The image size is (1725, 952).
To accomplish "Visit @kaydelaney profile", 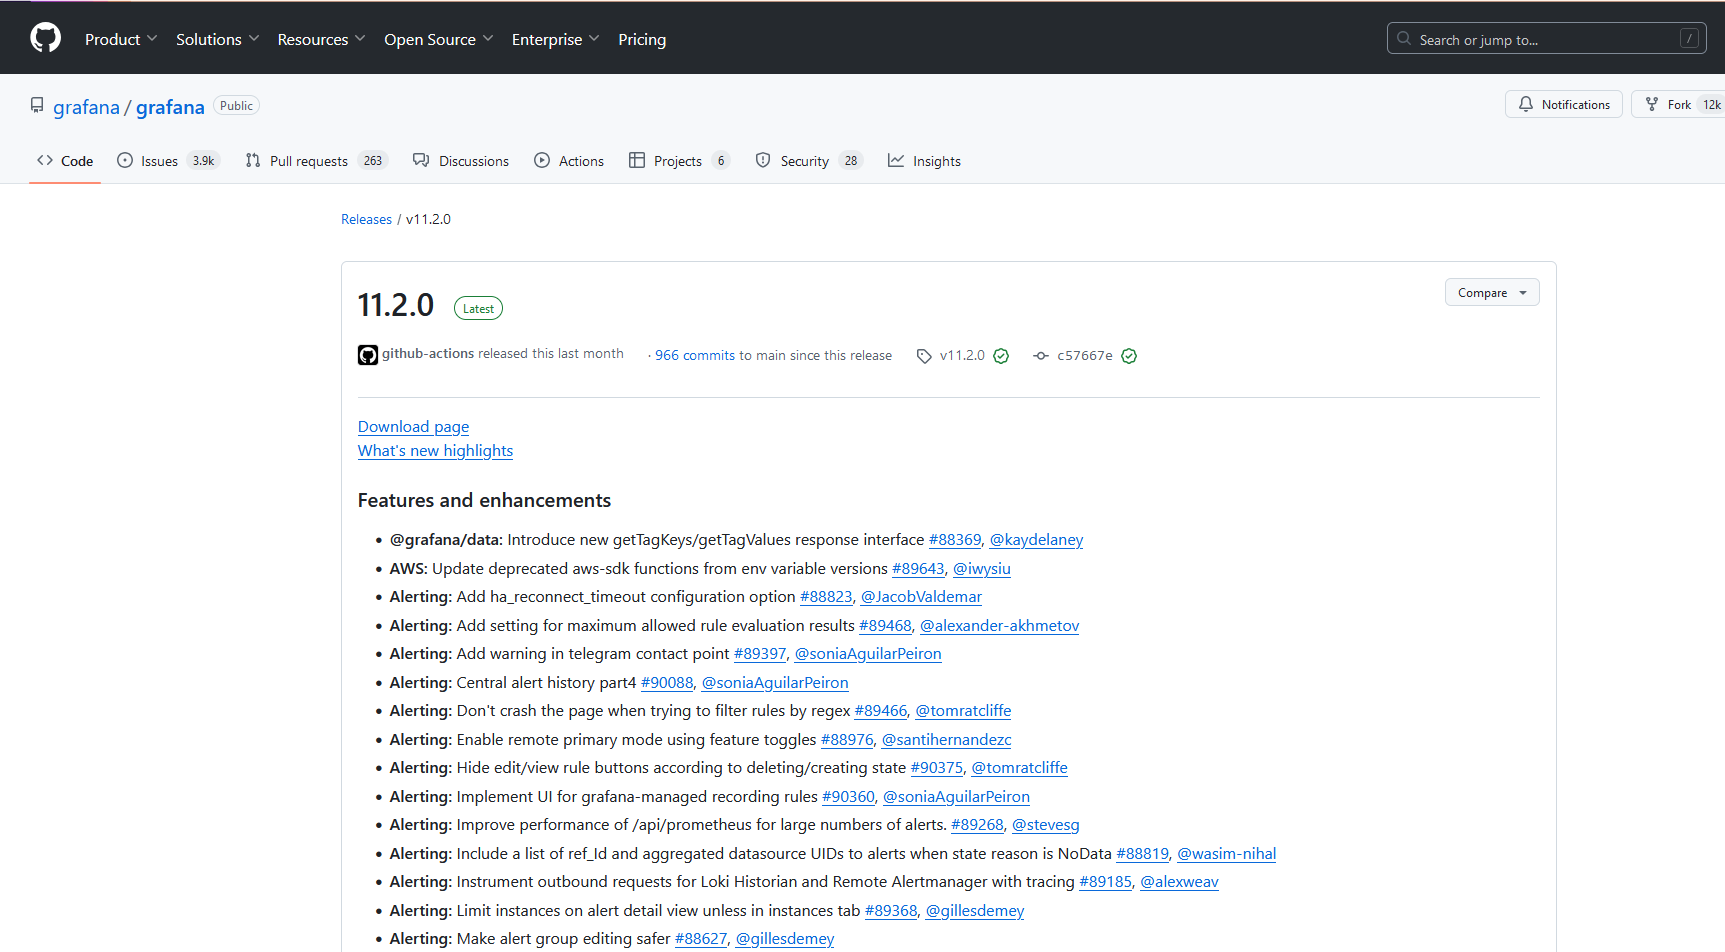I will click(1036, 540).
